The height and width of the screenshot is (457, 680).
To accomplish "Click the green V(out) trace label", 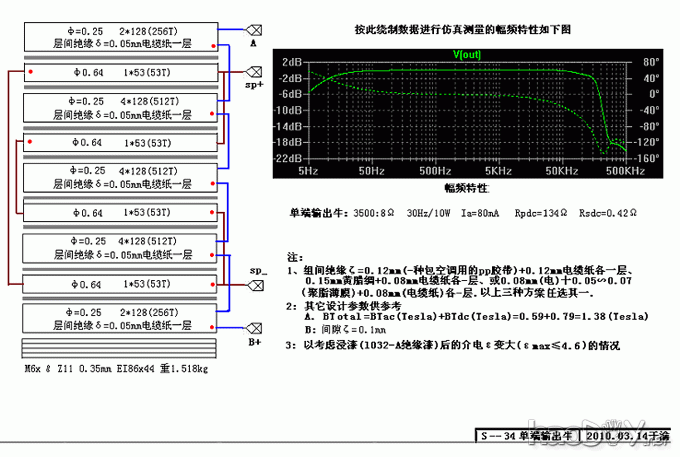I will pos(466,53).
